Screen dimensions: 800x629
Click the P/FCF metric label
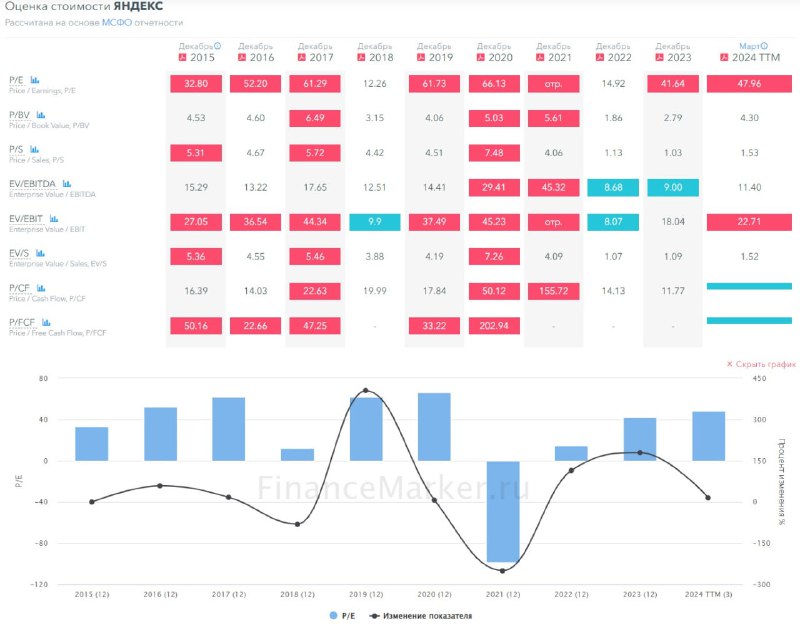click(x=22, y=322)
